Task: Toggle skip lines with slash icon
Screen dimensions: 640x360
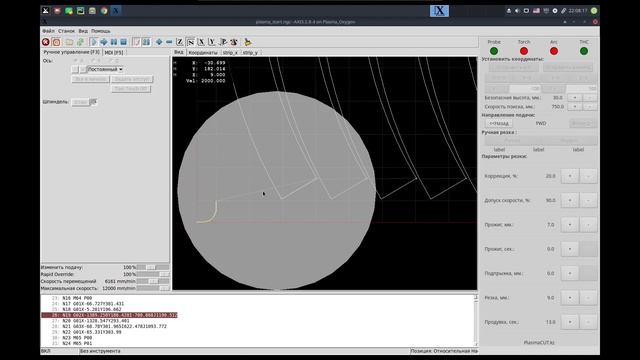Action: [136, 42]
